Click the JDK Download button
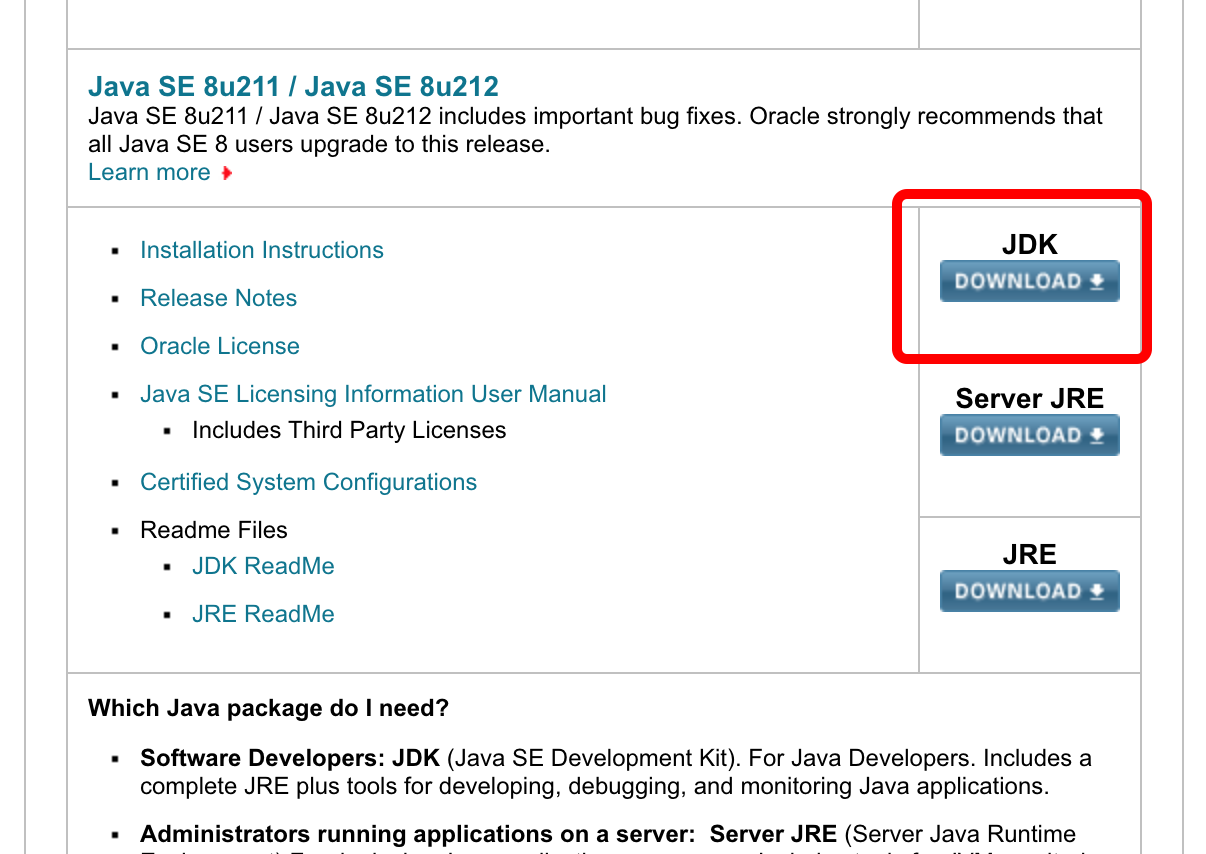Image resolution: width=1206 pixels, height=854 pixels. click(x=1029, y=281)
